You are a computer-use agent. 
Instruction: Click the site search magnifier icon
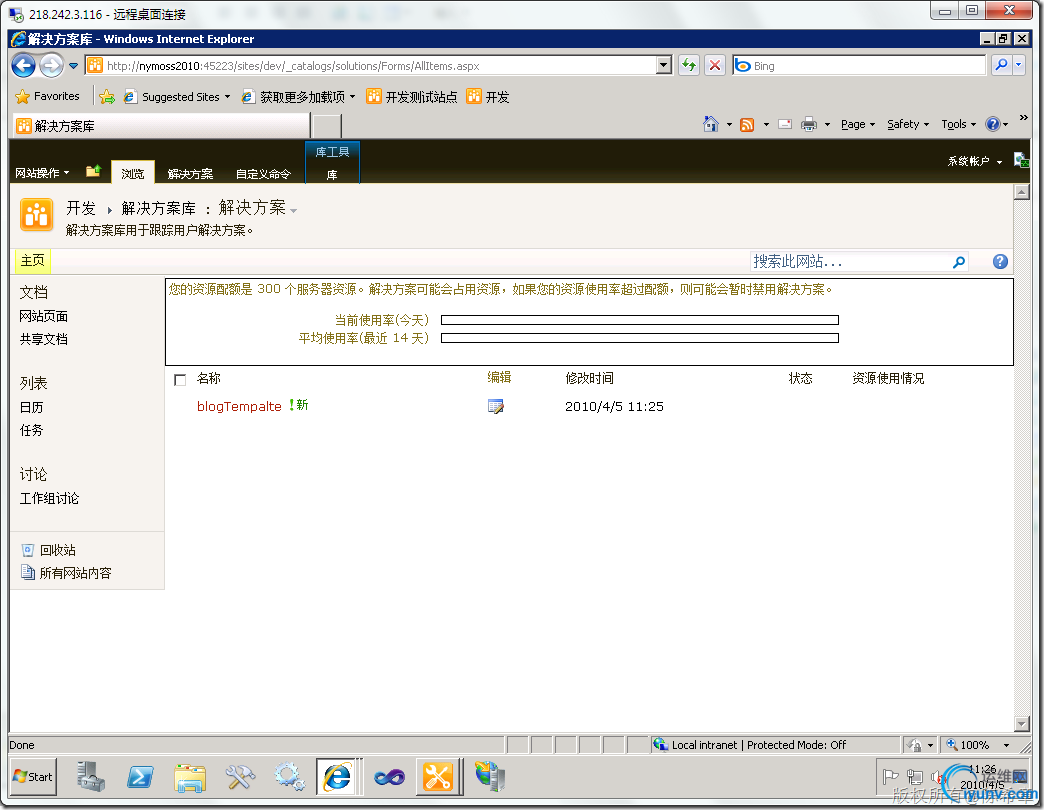(x=959, y=262)
